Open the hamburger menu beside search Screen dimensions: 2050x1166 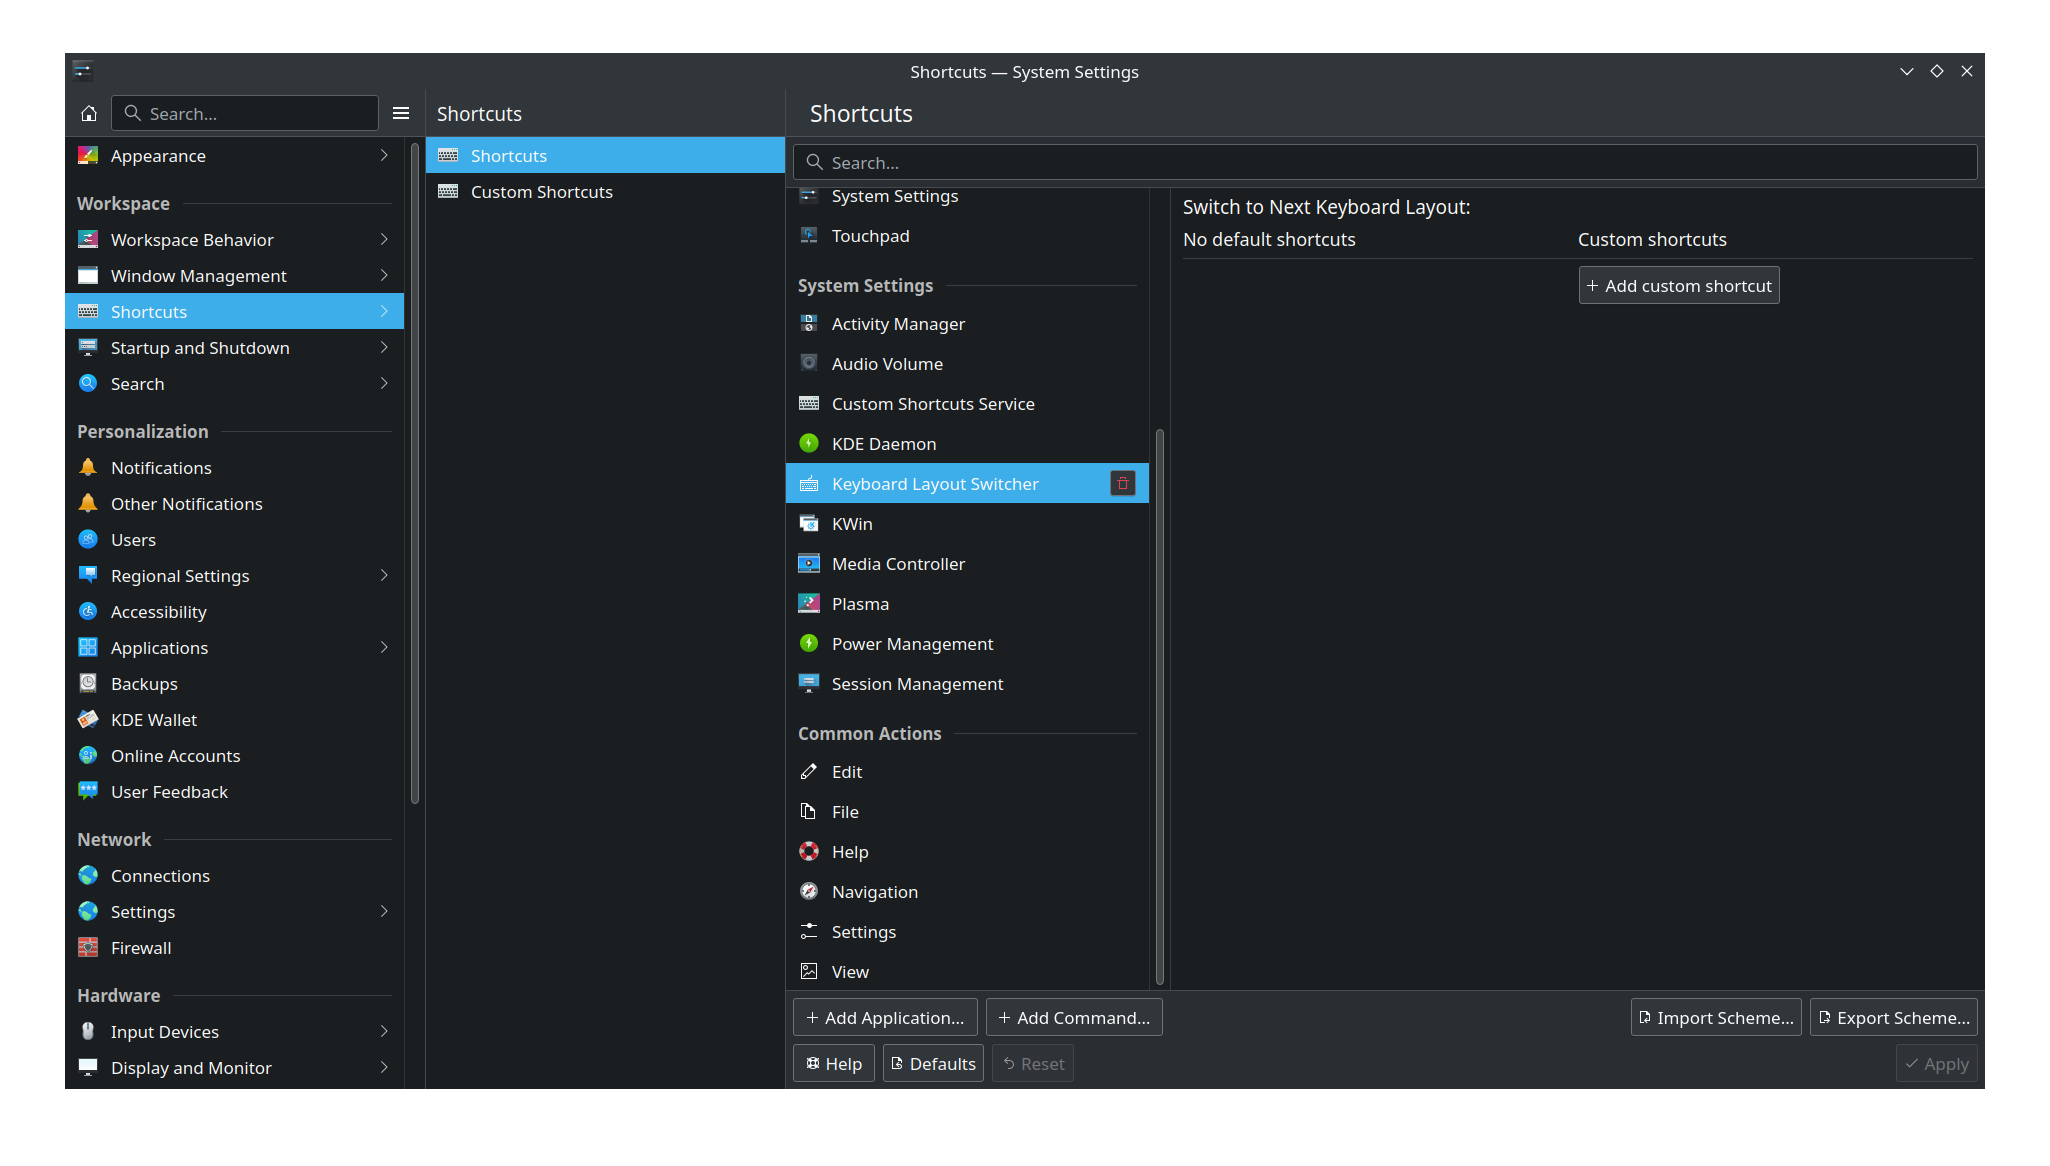401,113
